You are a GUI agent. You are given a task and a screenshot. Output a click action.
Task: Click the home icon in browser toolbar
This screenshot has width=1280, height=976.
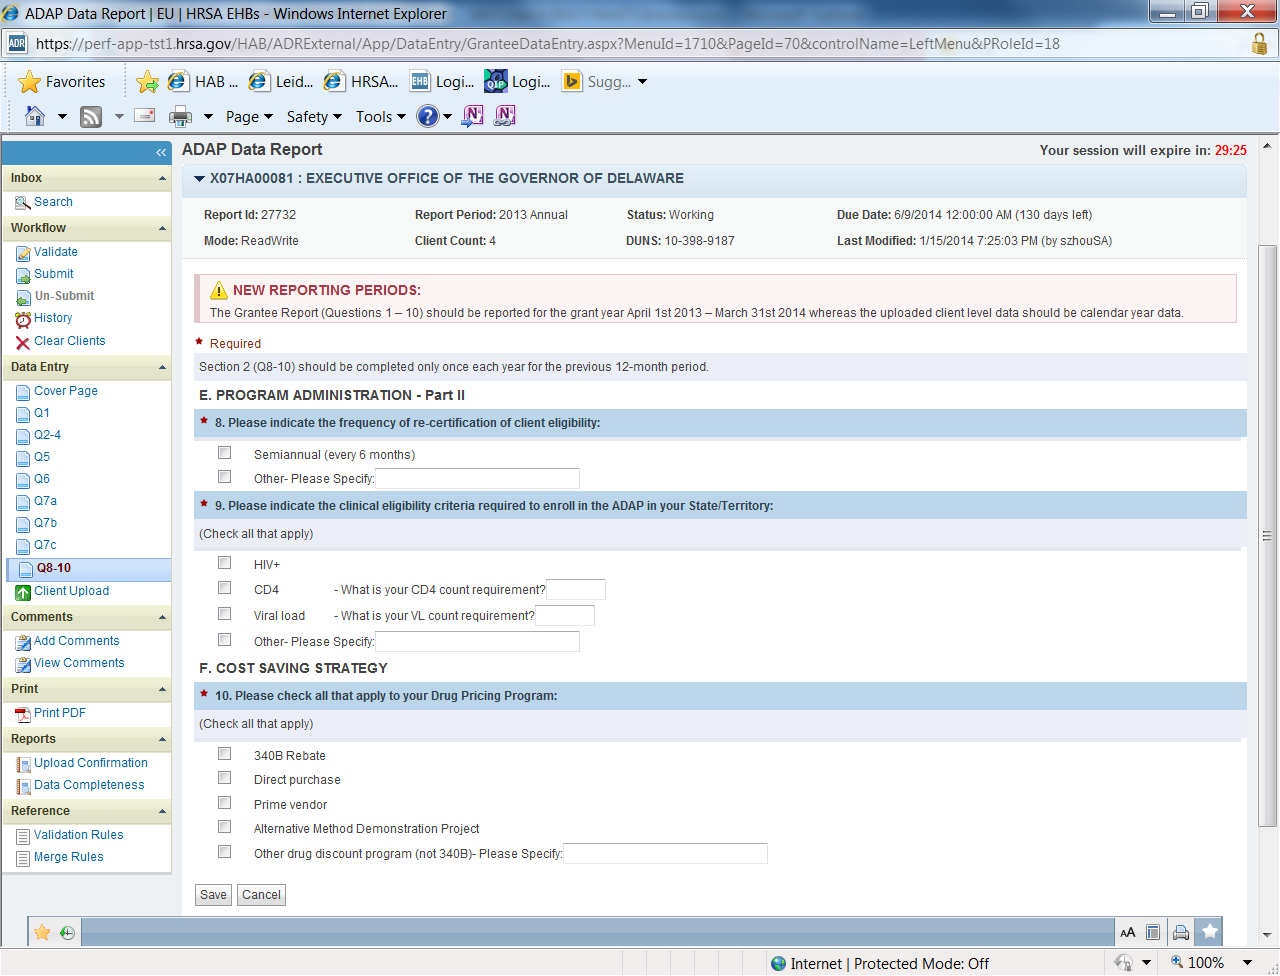click(35, 116)
